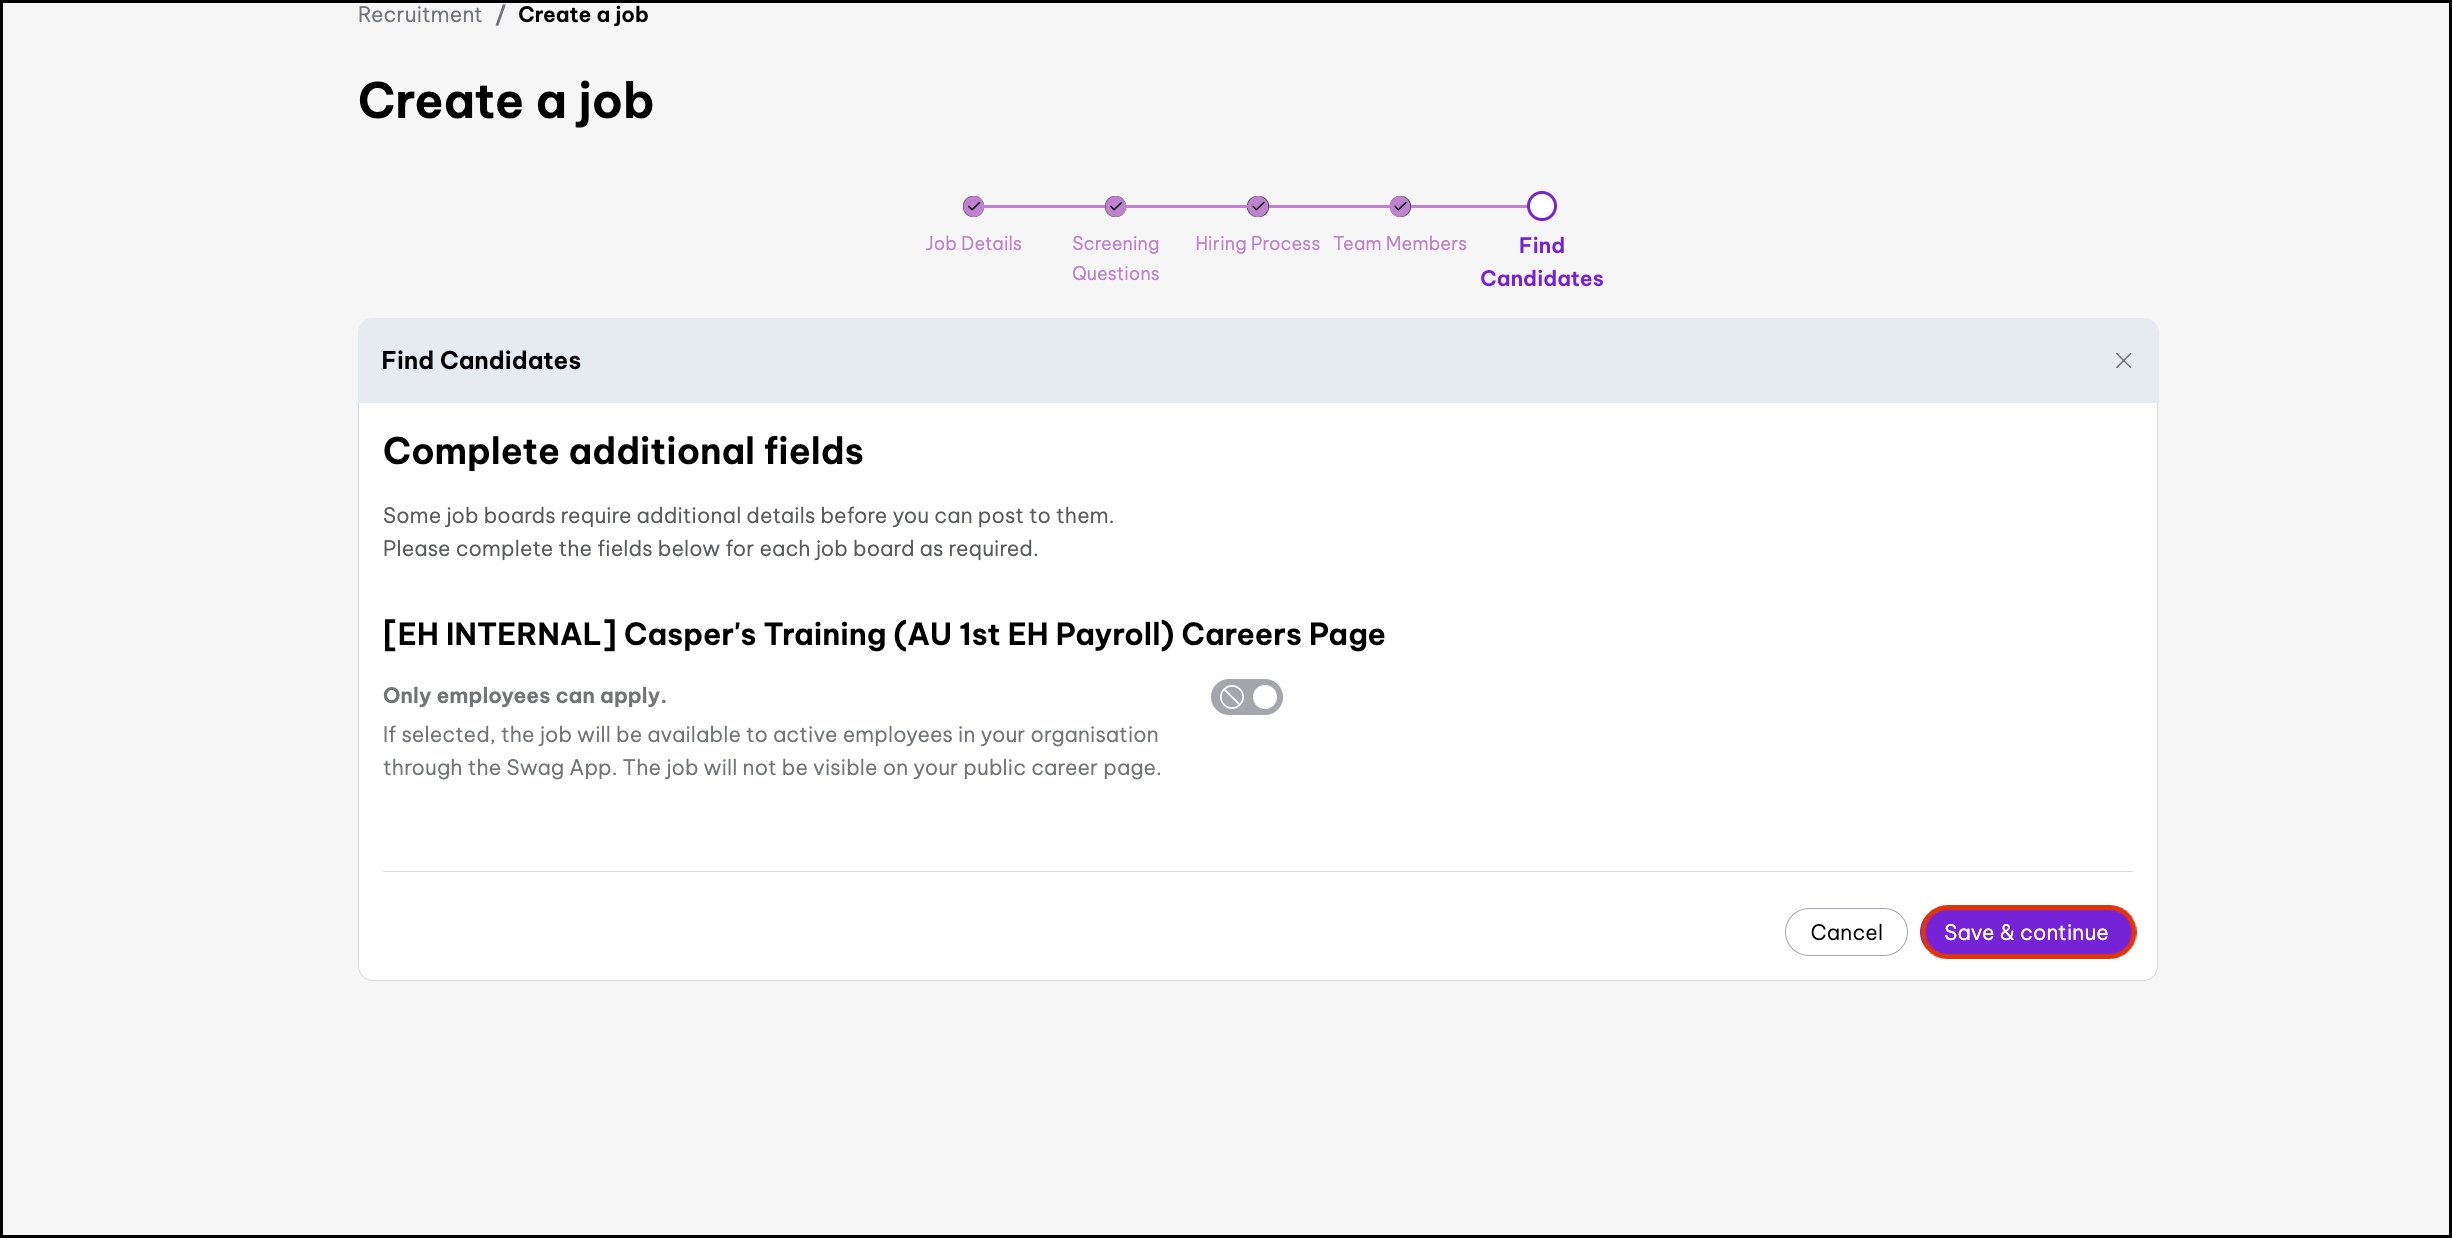Go to the Job Details step label
The height and width of the screenshot is (1238, 2452).
coord(973,244)
